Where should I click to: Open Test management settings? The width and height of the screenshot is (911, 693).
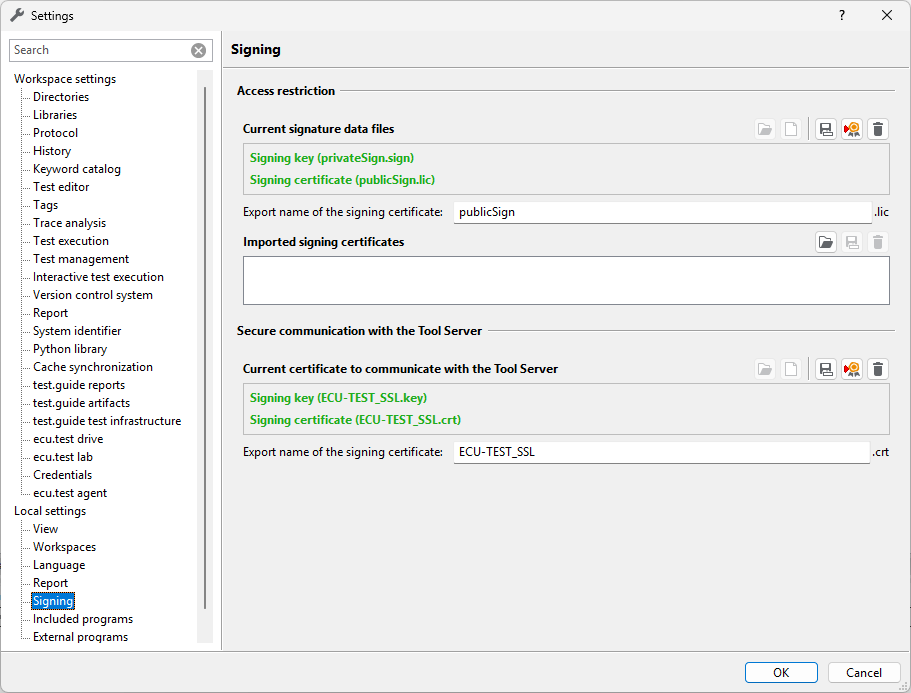[x=81, y=259]
